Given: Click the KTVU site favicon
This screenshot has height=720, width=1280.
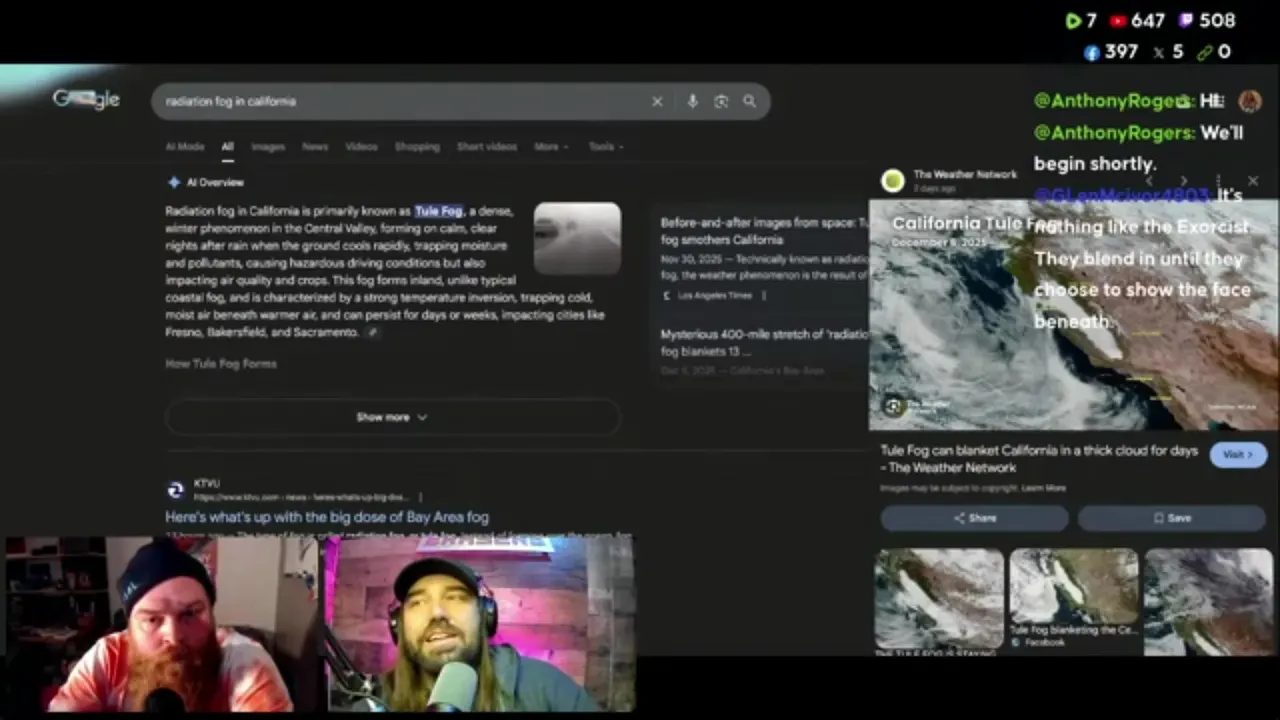Looking at the screenshot, I should click(175, 489).
